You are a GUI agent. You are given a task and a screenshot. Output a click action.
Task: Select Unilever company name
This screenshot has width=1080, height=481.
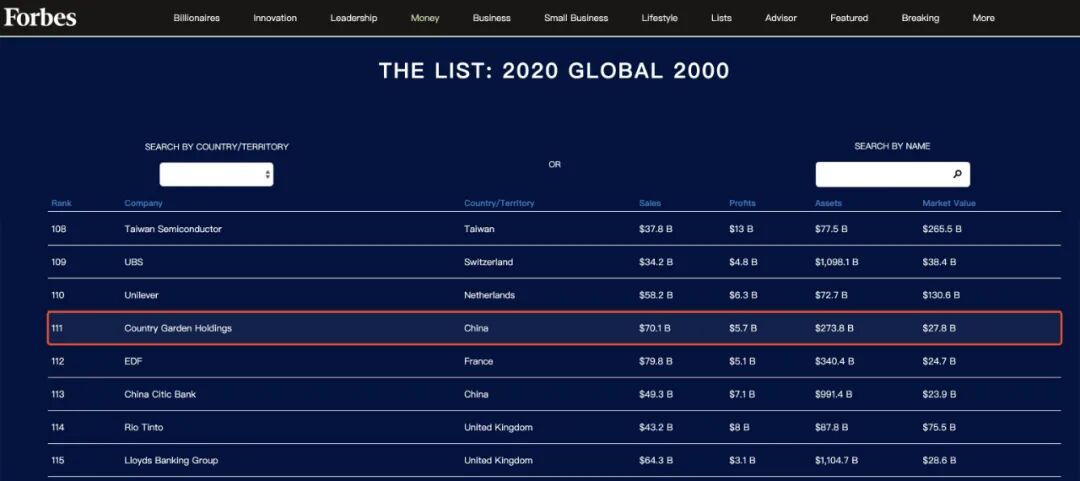pos(141,295)
